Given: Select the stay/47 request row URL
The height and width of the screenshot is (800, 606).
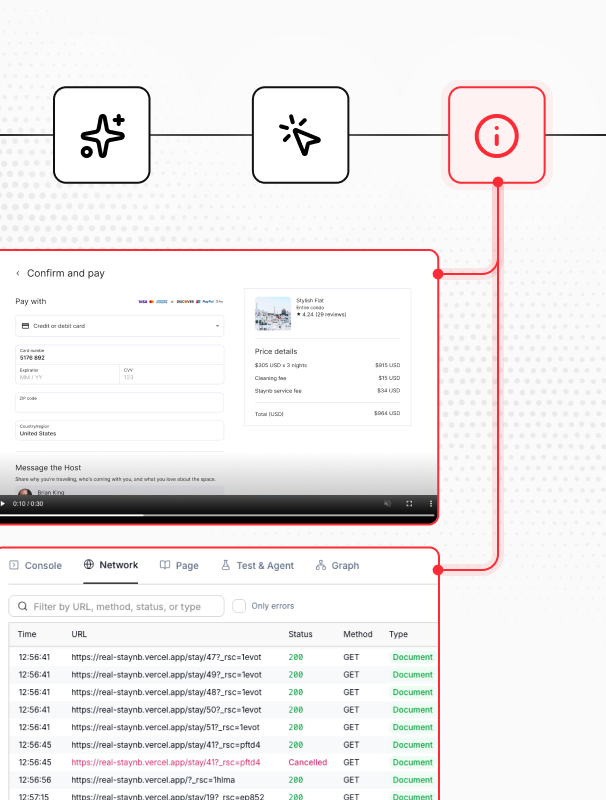Looking at the screenshot, I should [166, 657].
